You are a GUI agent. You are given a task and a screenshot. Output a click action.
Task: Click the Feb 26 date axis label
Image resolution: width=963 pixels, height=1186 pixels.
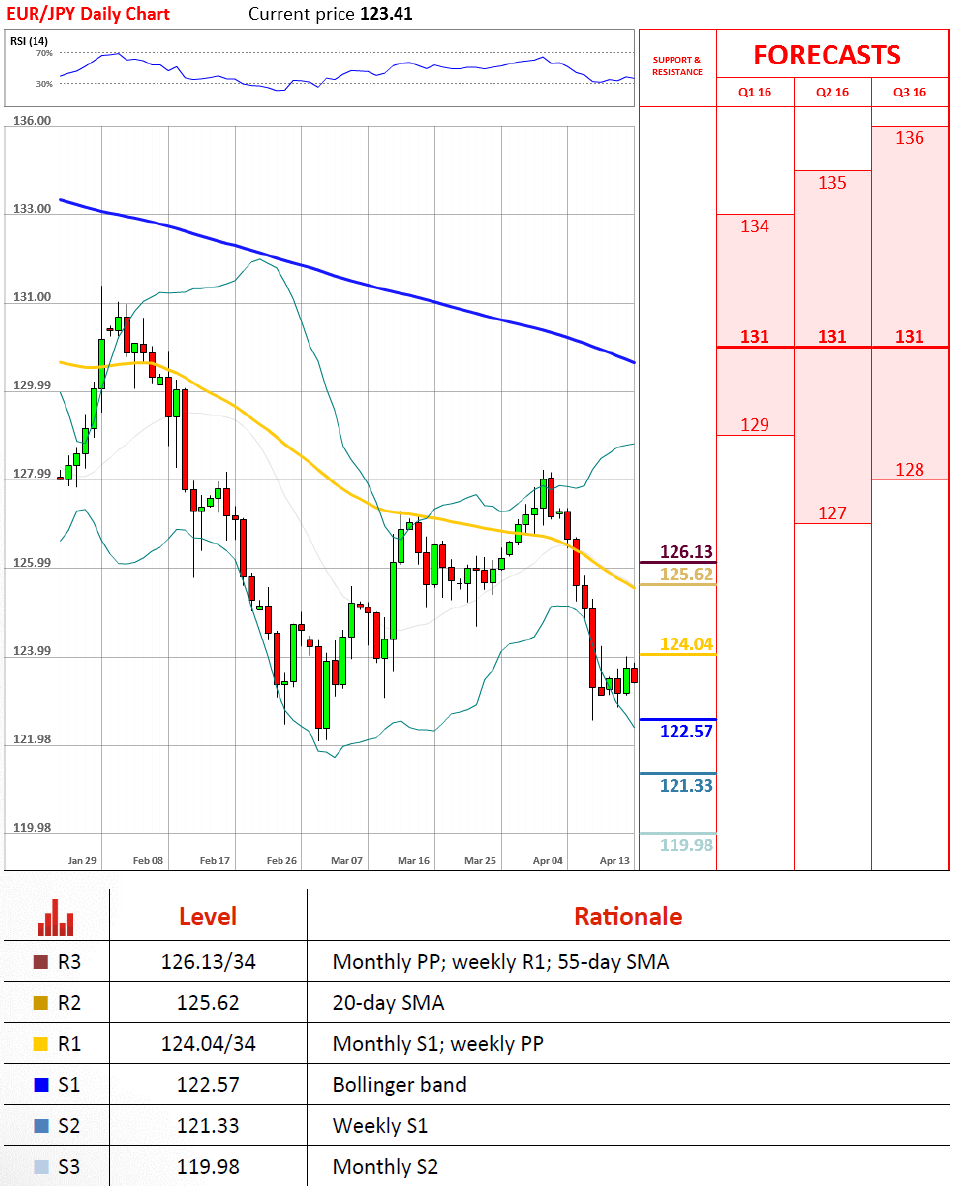coord(281,861)
